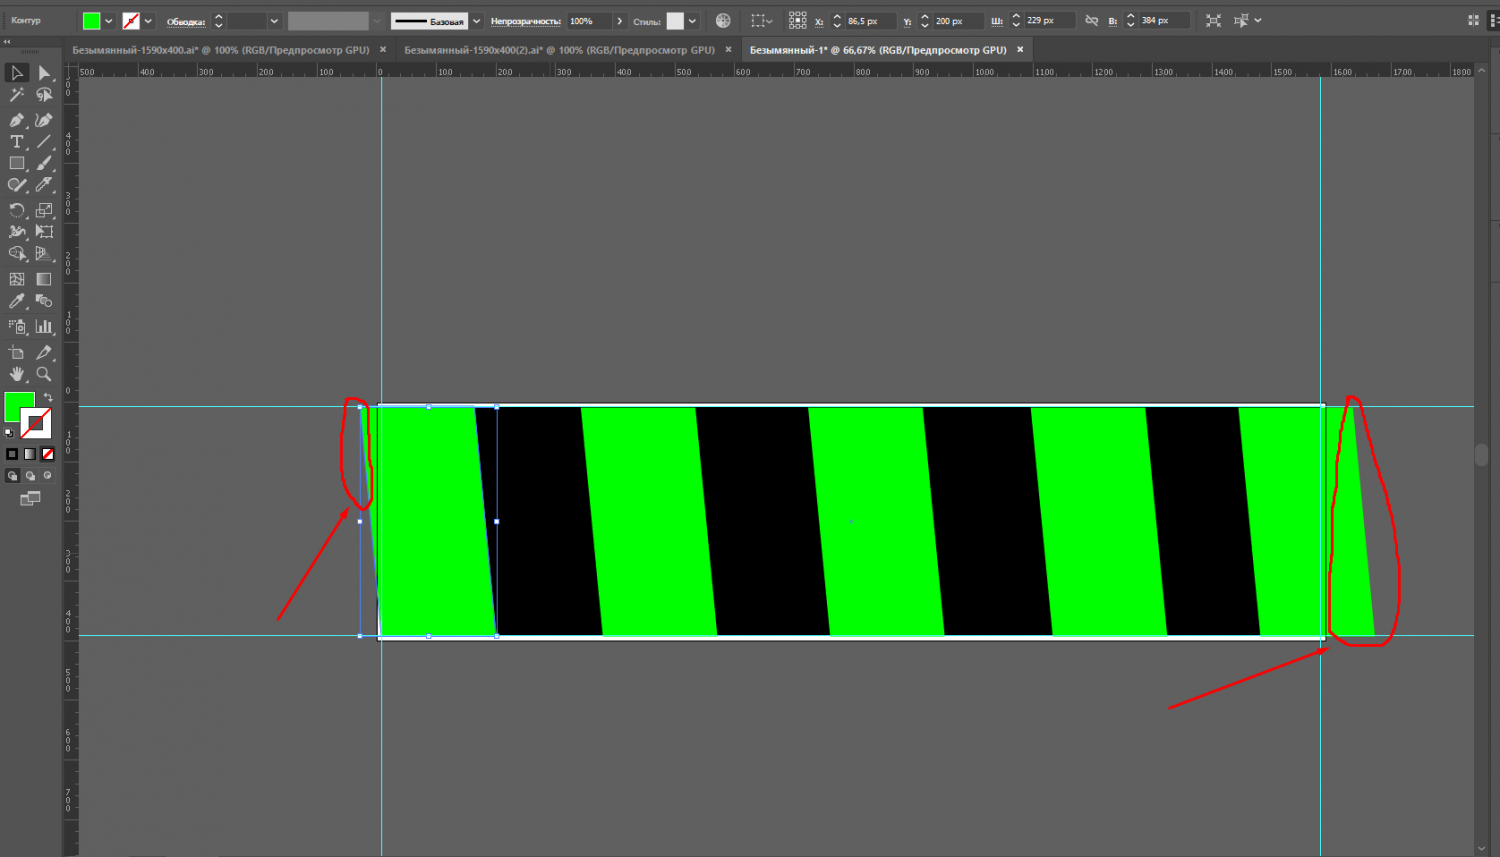Pick the Blend tool
Image resolution: width=1500 pixels, height=857 pixels.
click(x=44, y=301)
